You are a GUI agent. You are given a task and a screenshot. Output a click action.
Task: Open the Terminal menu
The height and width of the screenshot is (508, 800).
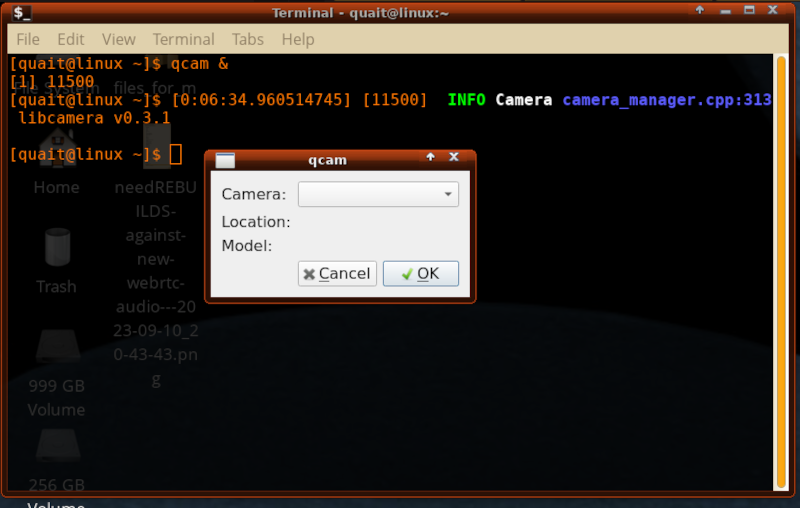pyautogui.click(x=183, y=40)
